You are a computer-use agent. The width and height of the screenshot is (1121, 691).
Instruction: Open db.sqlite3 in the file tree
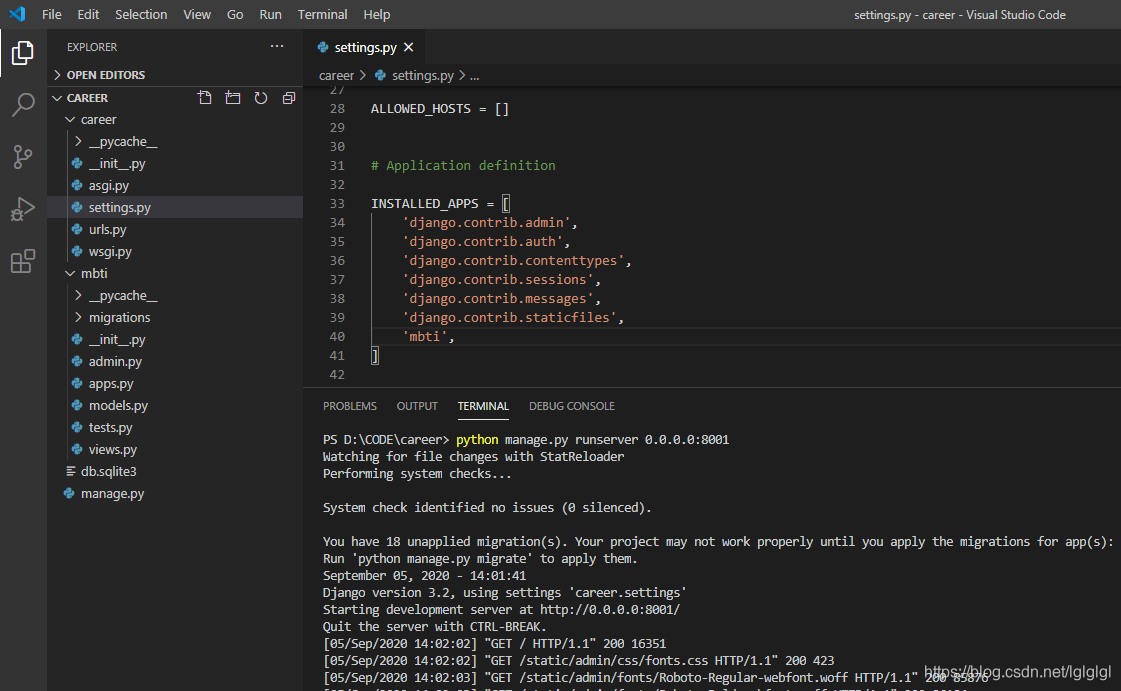tap(108, 472)
